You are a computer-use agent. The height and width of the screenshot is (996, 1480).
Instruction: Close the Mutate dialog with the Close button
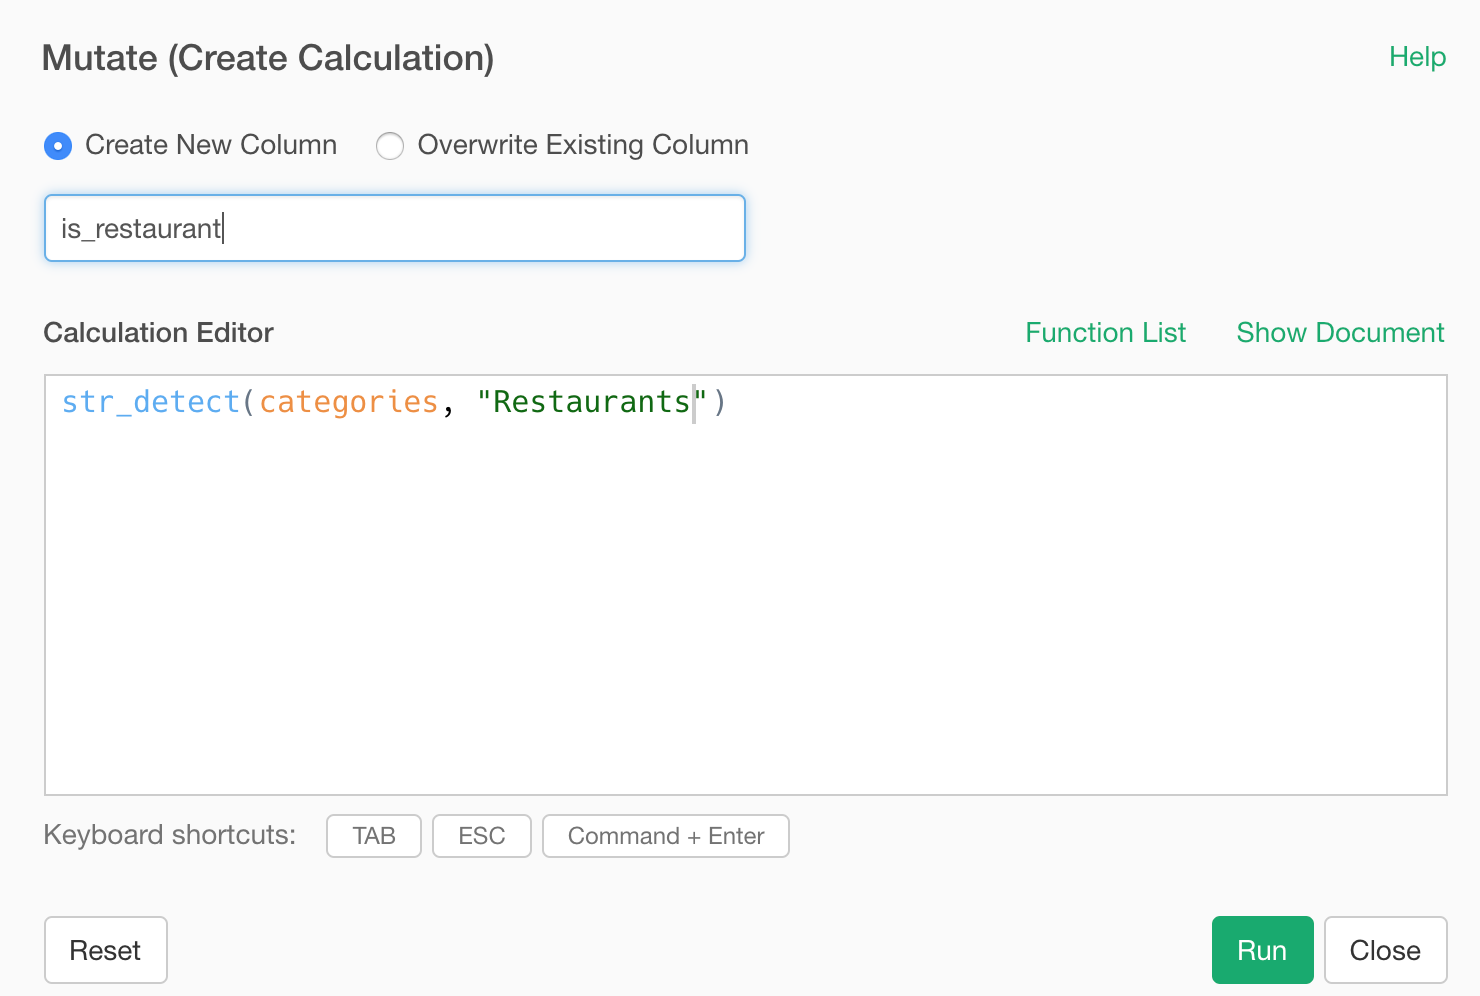click(x=1385, y=950)
